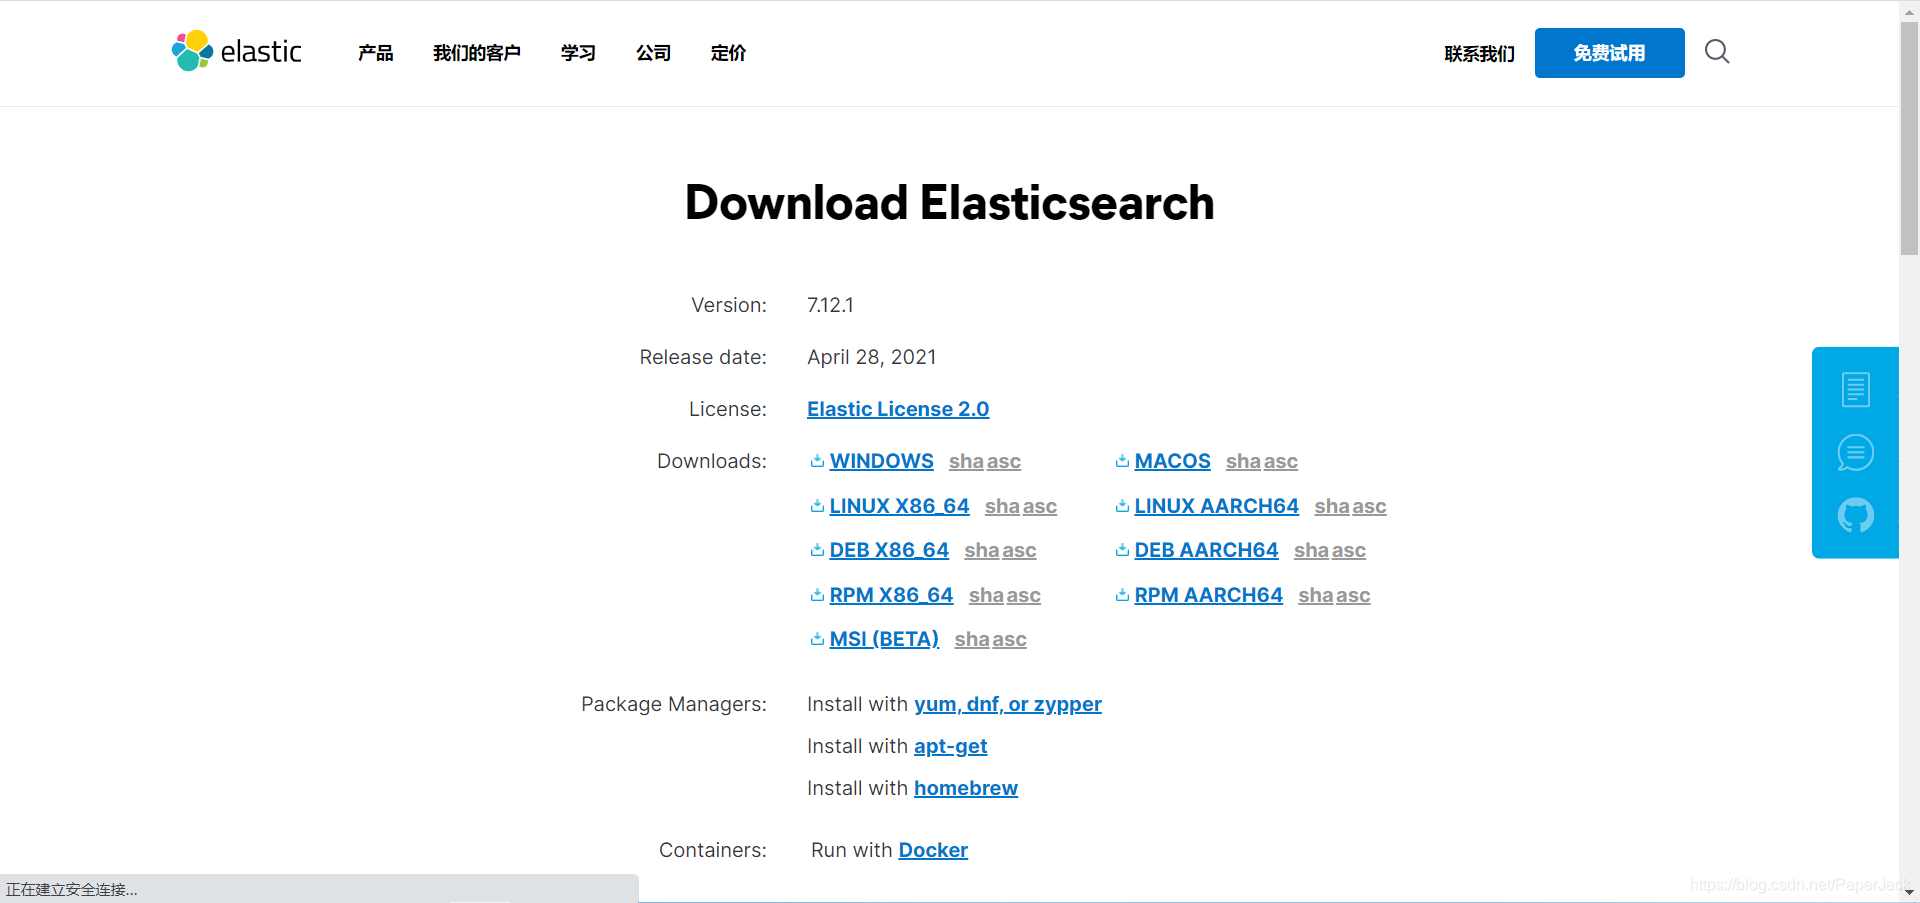
Task: Click the Download Elasticsearch heading
Action: (x=949, y=203)
